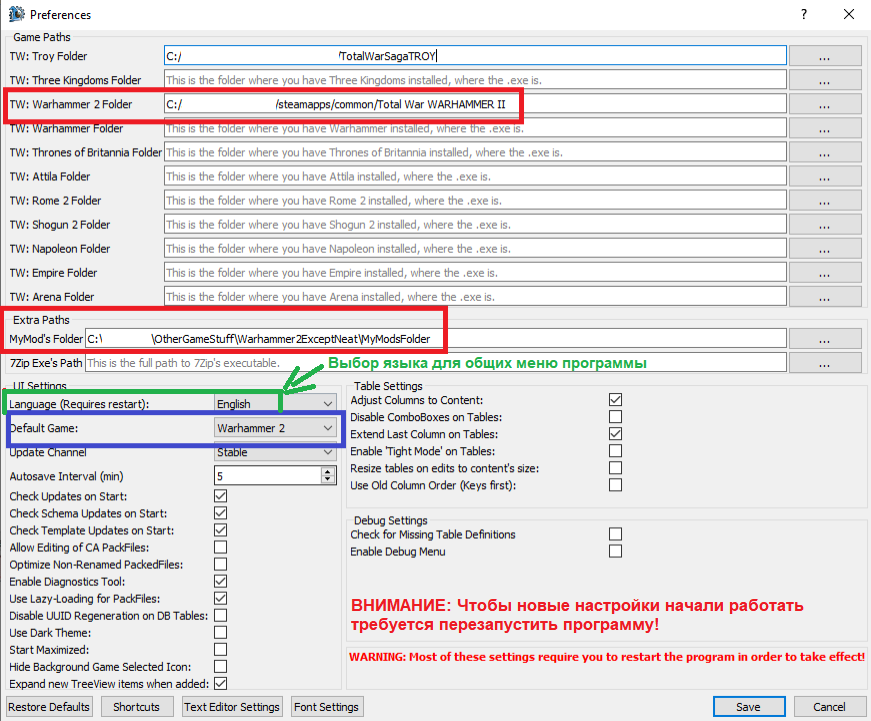The width and height of the screenshot is (871, 721).
Task: Open browse dialog for TW: Warhammer Folder
Action: coord(825,128)
